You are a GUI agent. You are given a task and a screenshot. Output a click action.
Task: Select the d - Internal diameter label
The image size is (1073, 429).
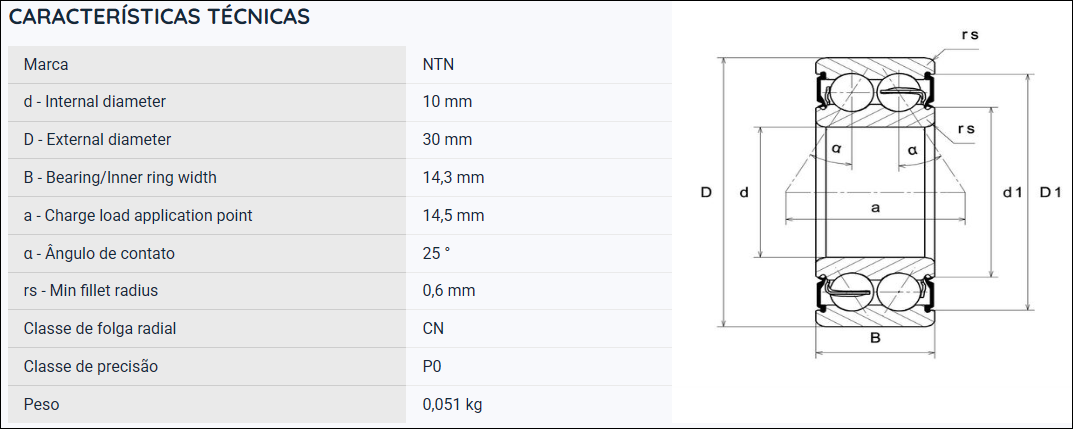tap(94, 102)
